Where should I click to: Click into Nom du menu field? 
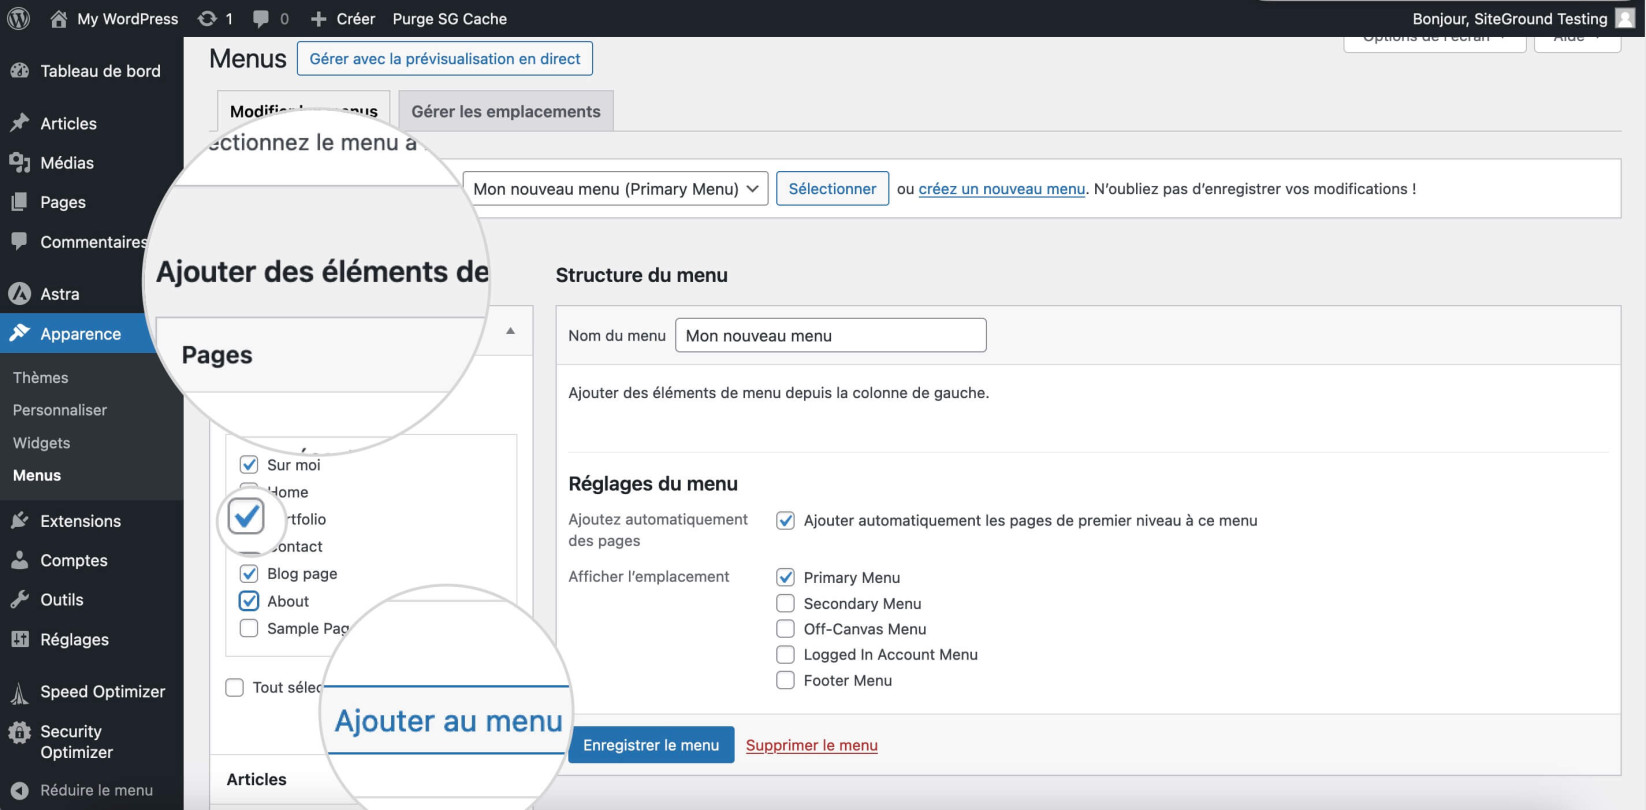point(831,335)
